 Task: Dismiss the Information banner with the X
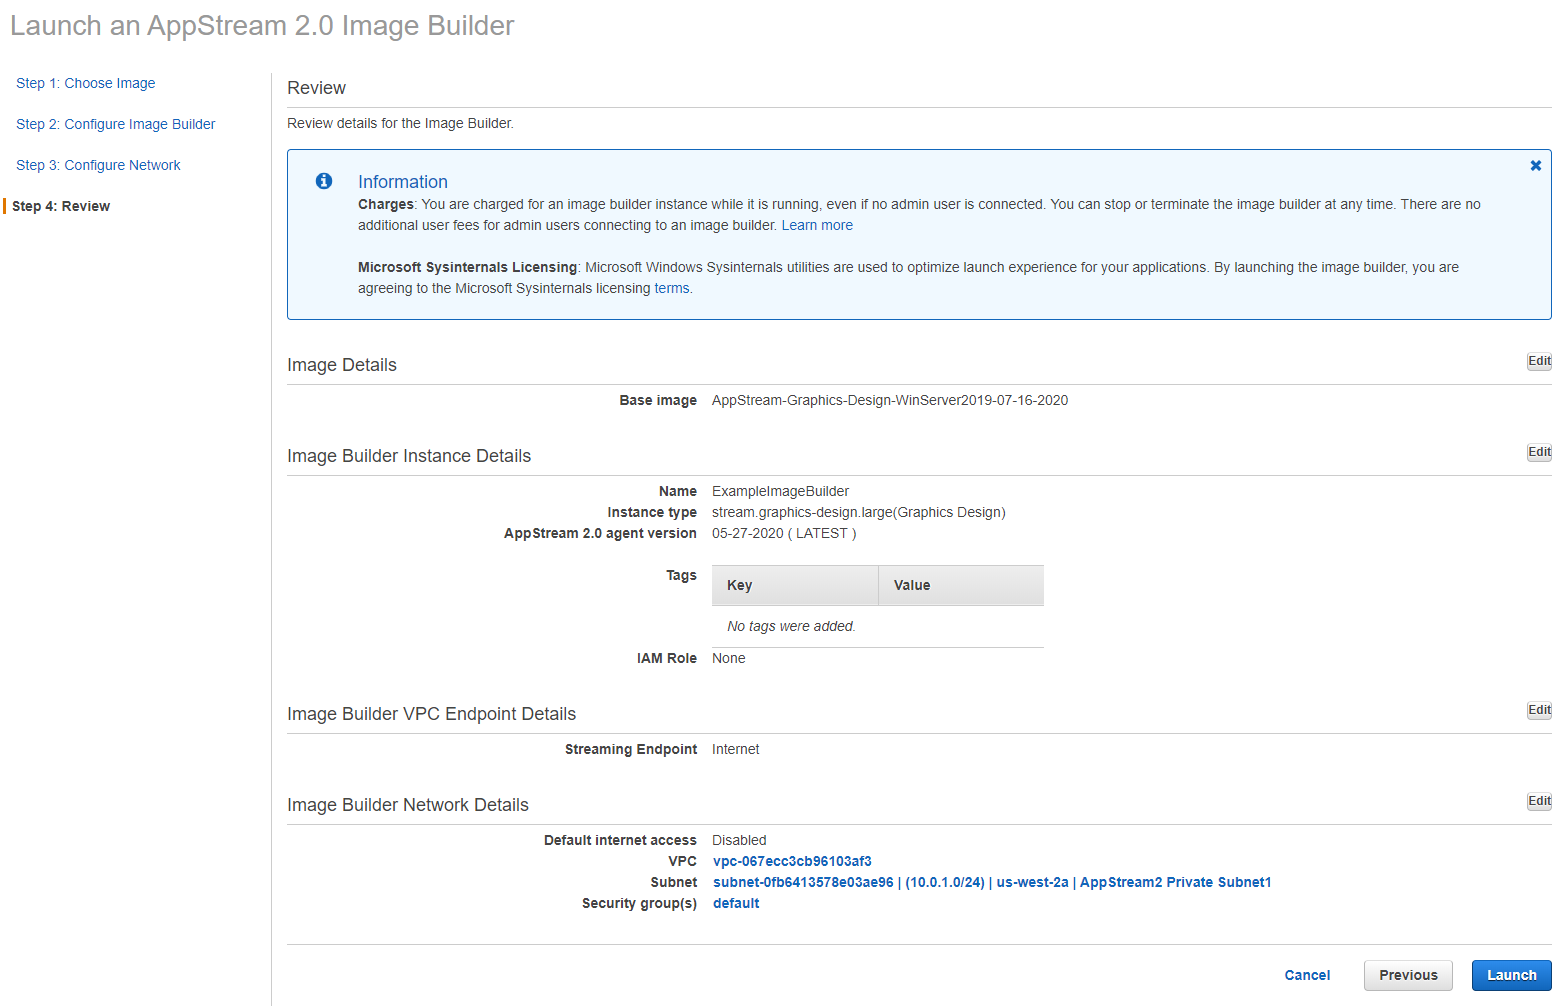tap(1535, 166)
